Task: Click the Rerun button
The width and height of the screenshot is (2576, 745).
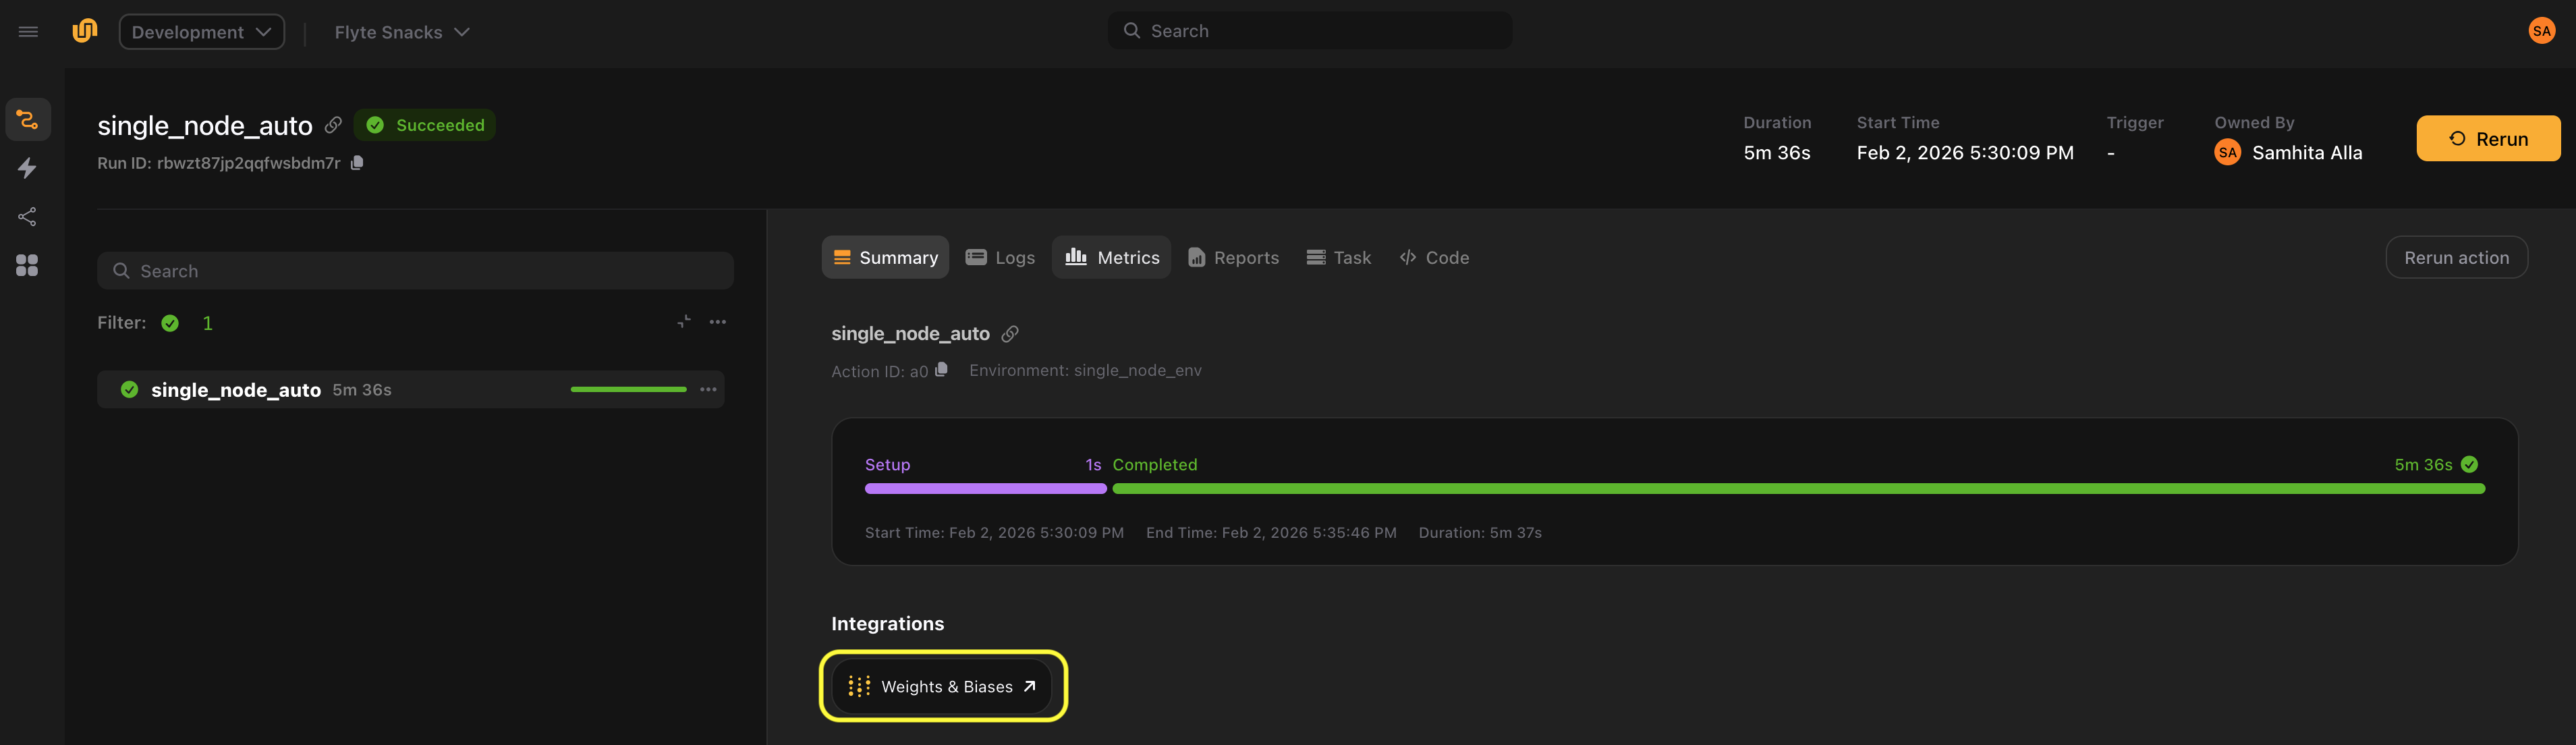Action: (x=2488, y=138)
